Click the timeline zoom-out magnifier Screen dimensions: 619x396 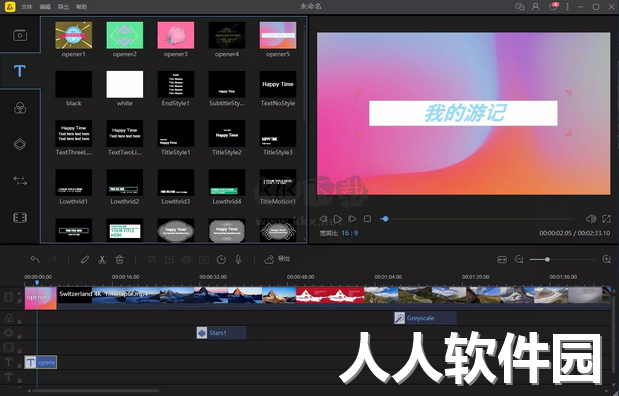519,259
